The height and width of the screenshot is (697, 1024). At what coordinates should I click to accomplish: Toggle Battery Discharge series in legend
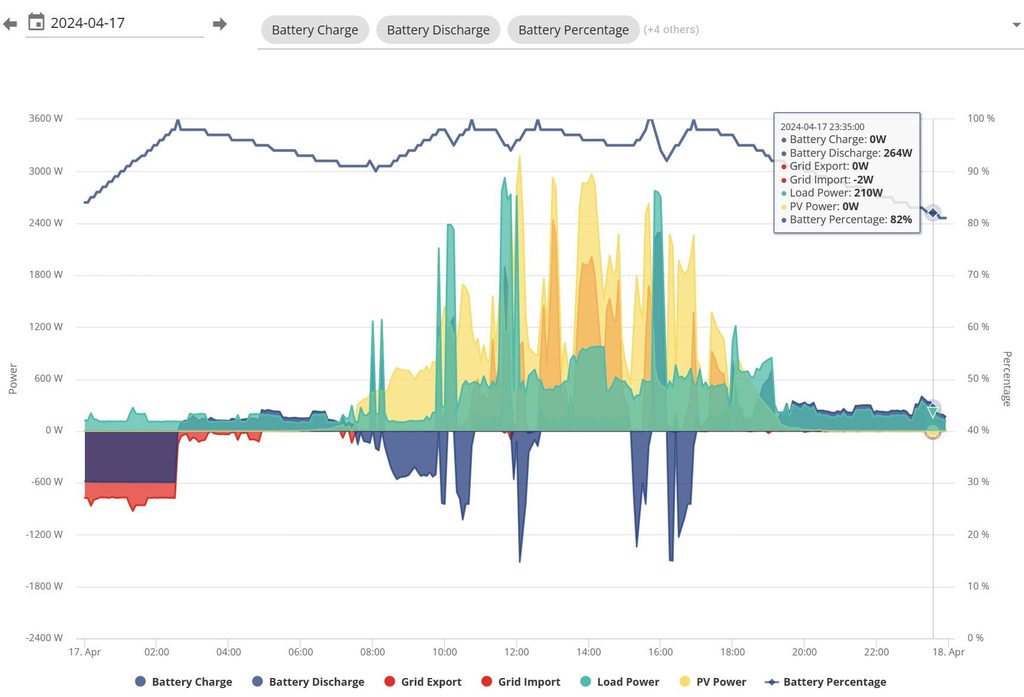point(307,682)
